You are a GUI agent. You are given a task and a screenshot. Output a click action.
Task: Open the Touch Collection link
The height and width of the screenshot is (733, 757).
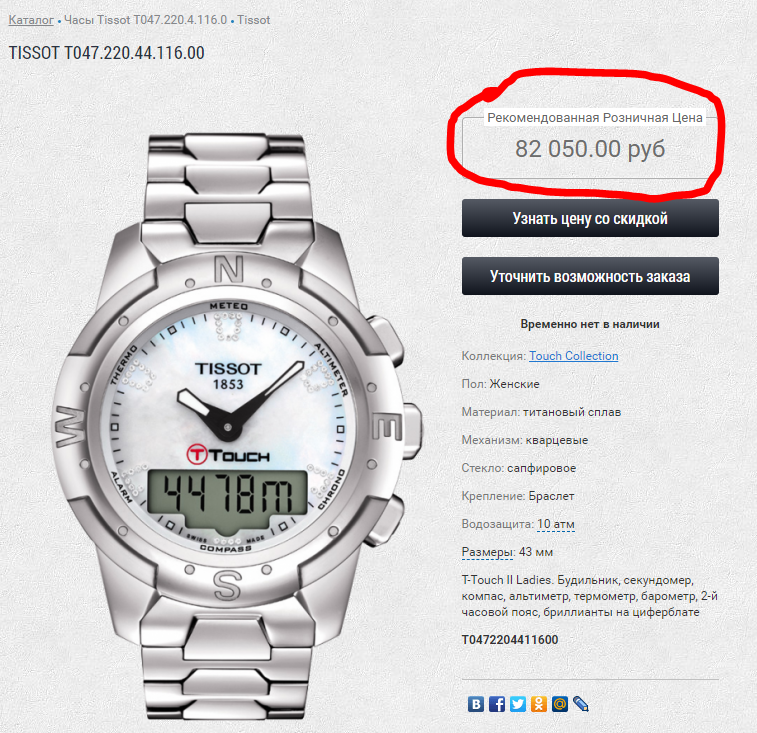pos(574,356)
